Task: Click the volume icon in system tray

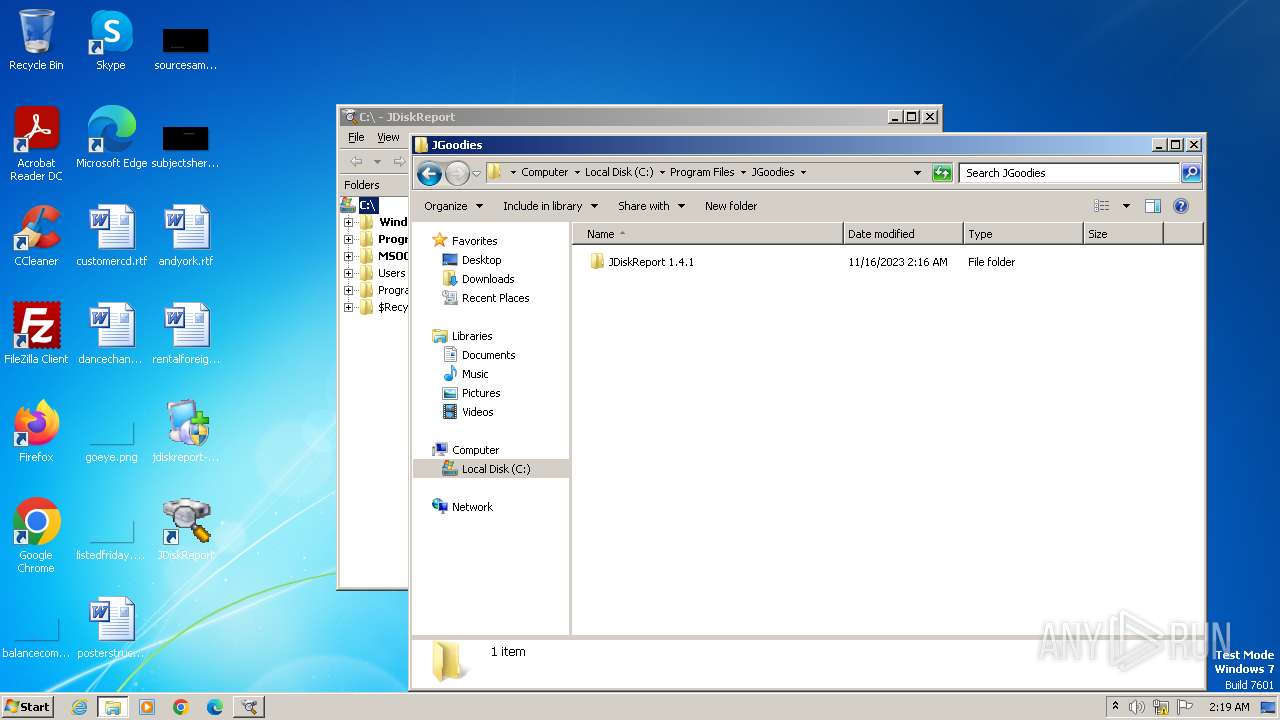Action: coord(1137,707)
